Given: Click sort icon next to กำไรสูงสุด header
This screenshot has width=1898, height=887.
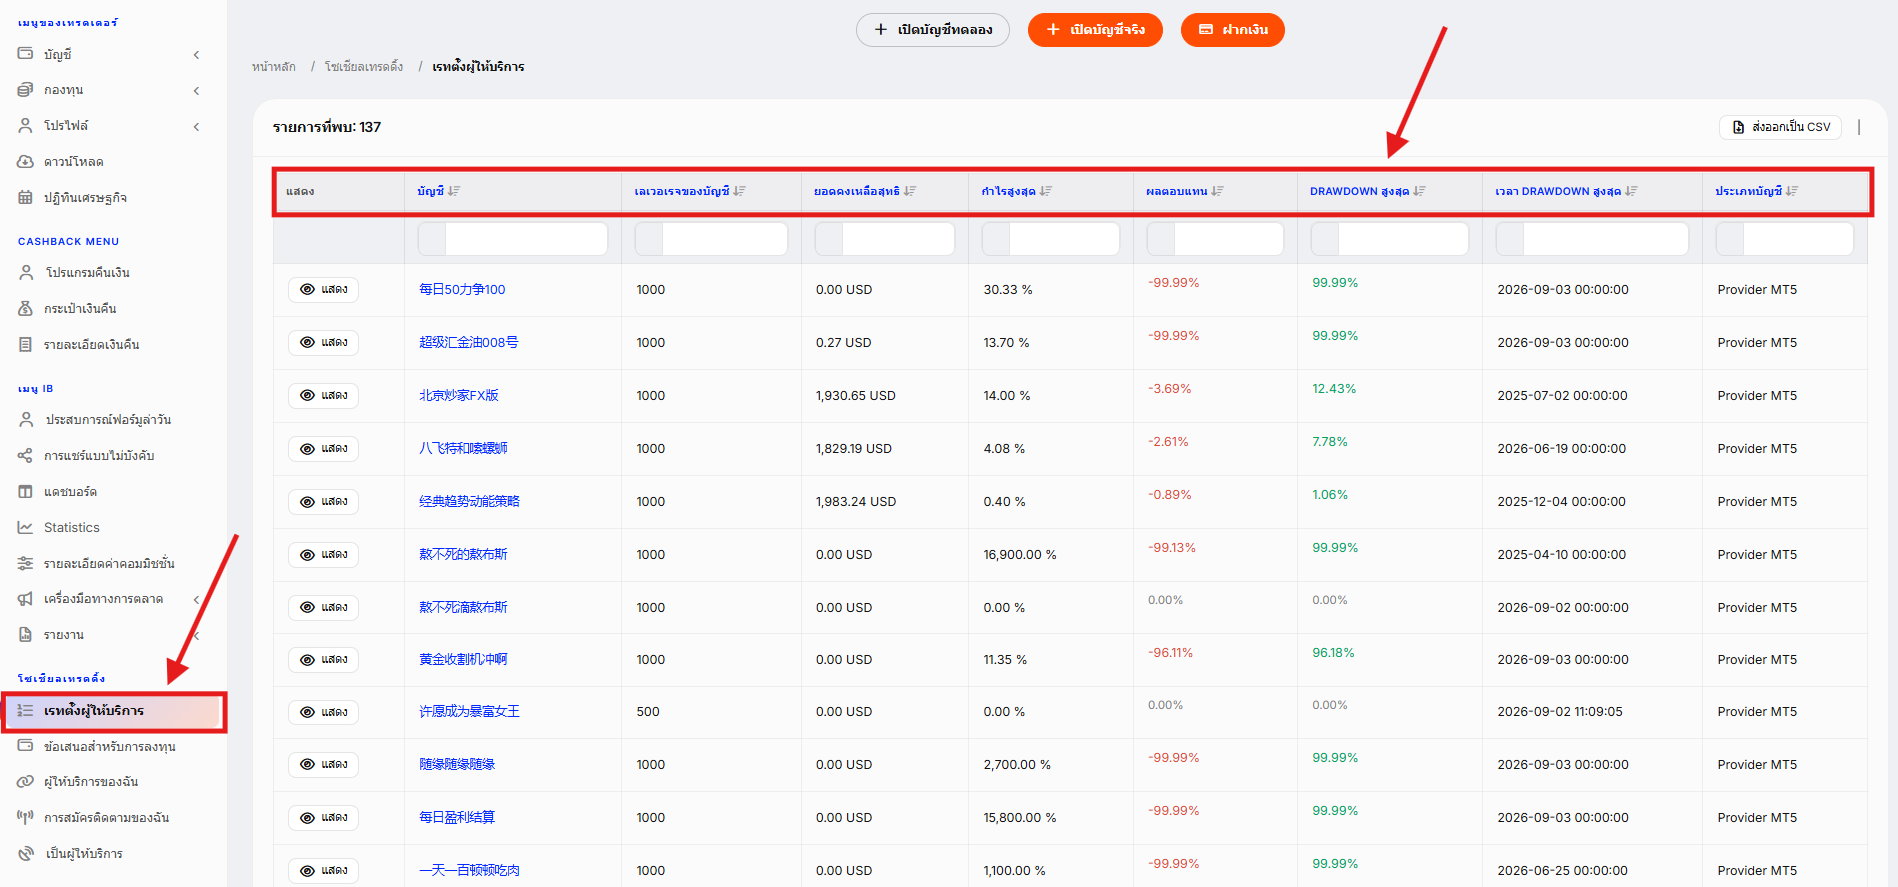Looking at the screenshot, I should [x=1045, y=191].
